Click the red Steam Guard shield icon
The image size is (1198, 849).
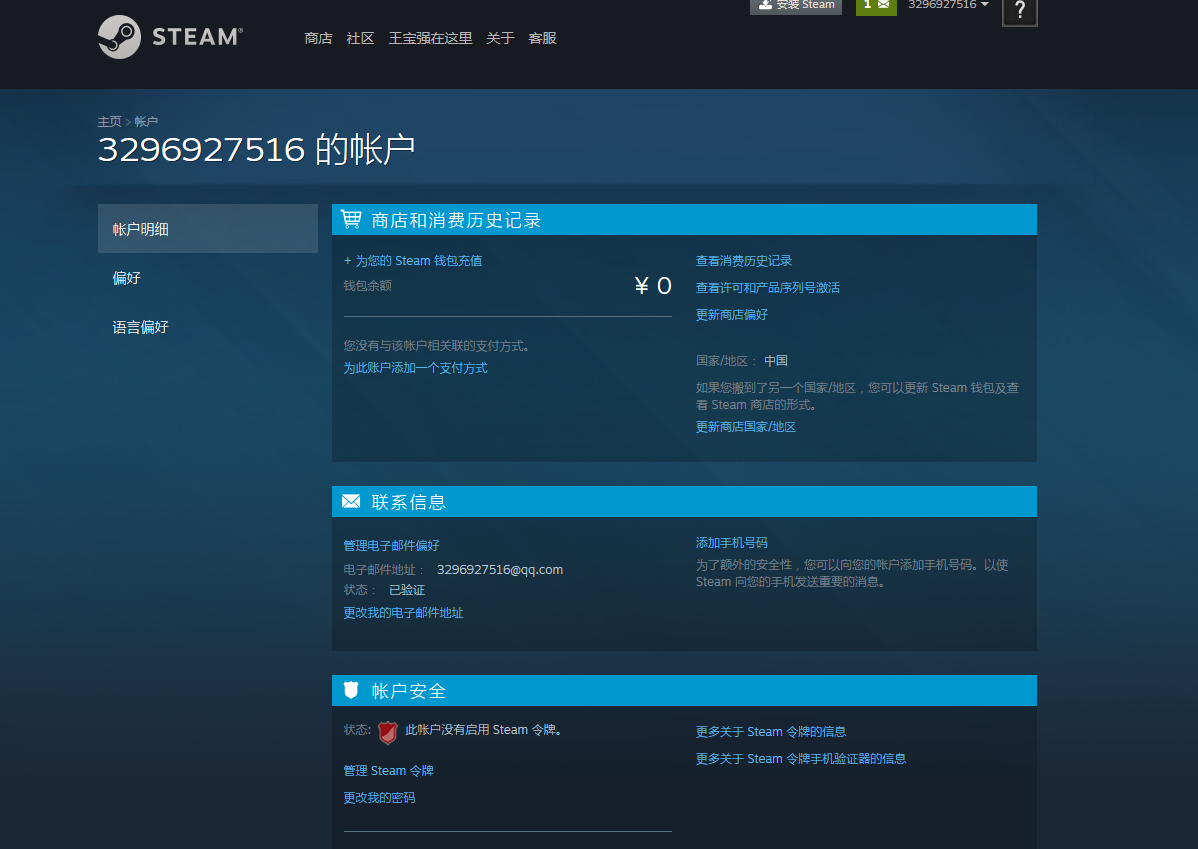(x=388, y=732)
